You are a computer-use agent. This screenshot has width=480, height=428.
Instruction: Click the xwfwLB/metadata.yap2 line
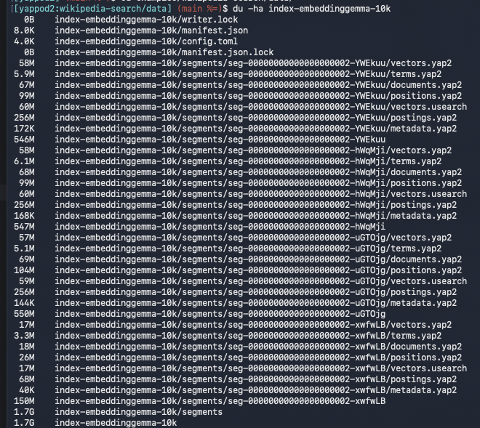pos(235,390)
